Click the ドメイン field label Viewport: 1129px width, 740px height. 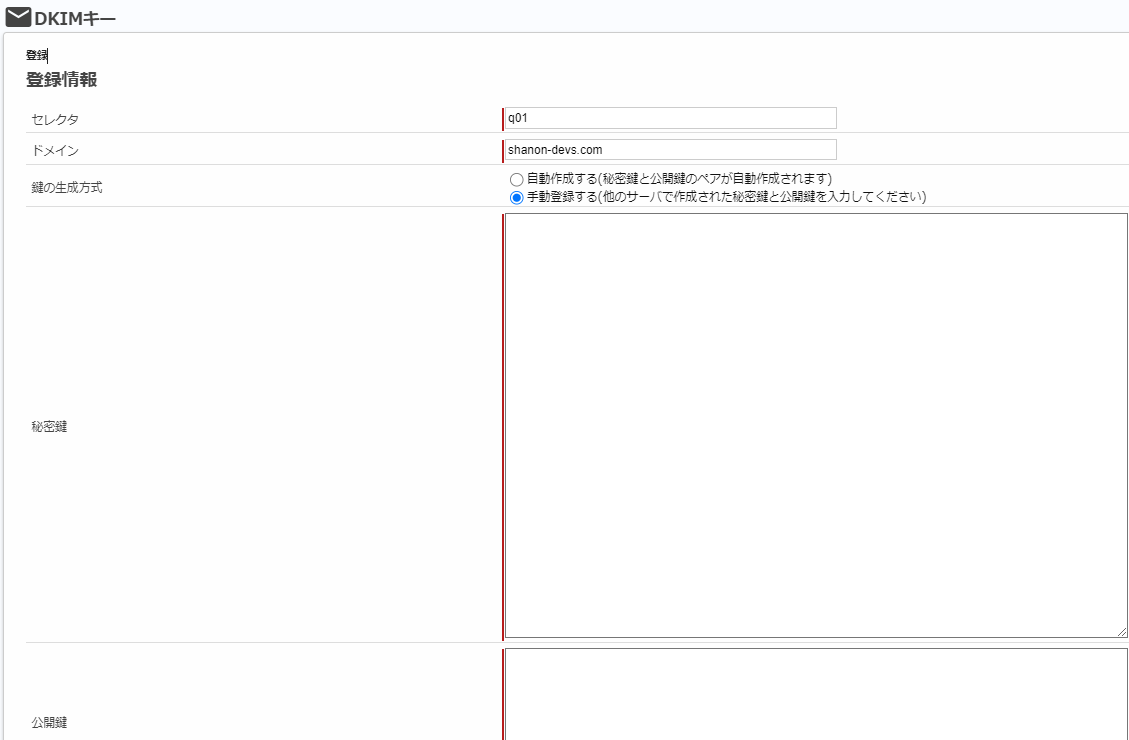coord(55,151)
